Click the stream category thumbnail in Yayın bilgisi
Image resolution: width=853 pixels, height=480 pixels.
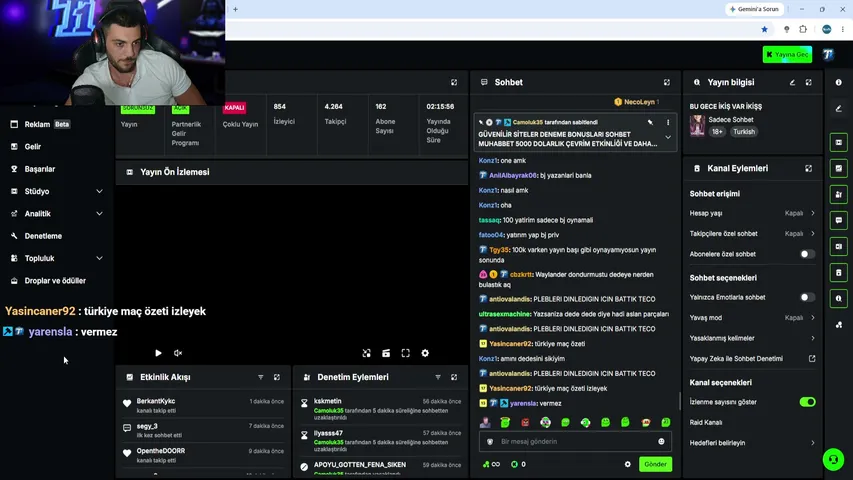click(x=697, y=126)
